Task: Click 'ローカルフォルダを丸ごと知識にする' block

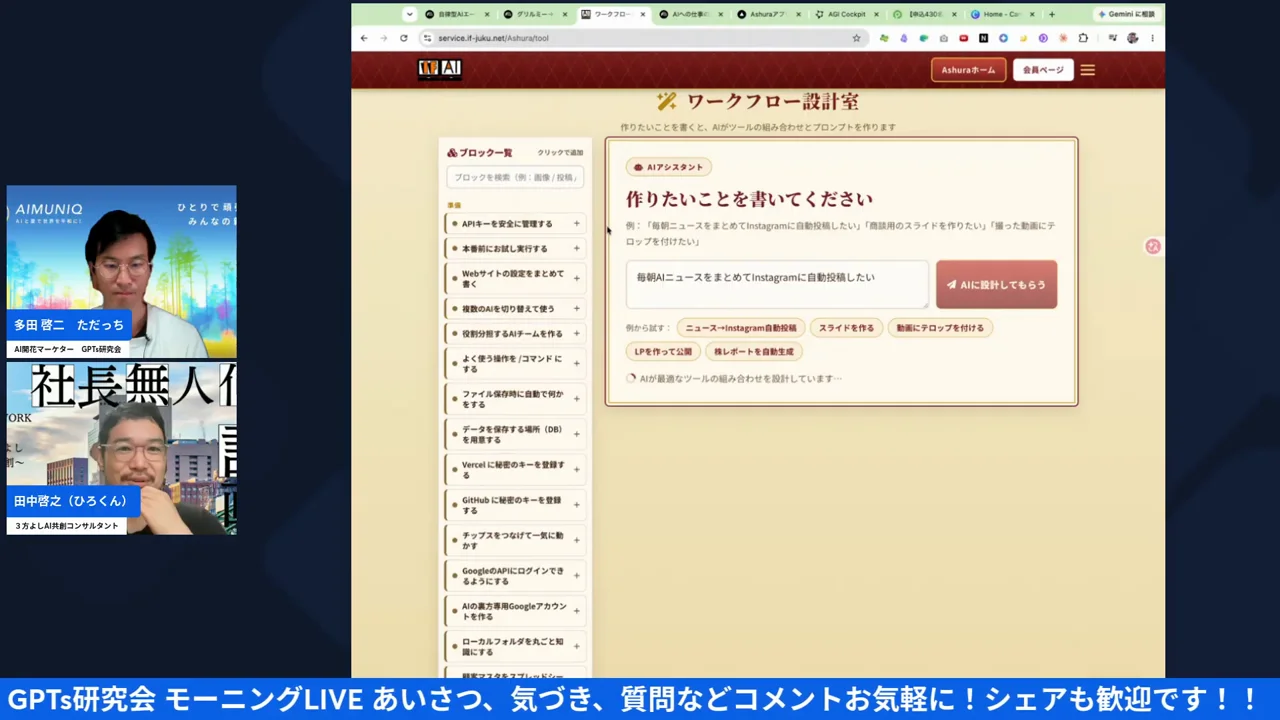Action: (x=514, y=647)
